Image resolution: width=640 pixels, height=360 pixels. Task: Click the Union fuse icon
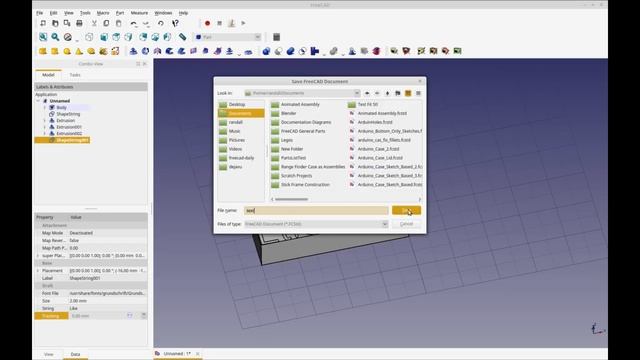click(290, 51)
